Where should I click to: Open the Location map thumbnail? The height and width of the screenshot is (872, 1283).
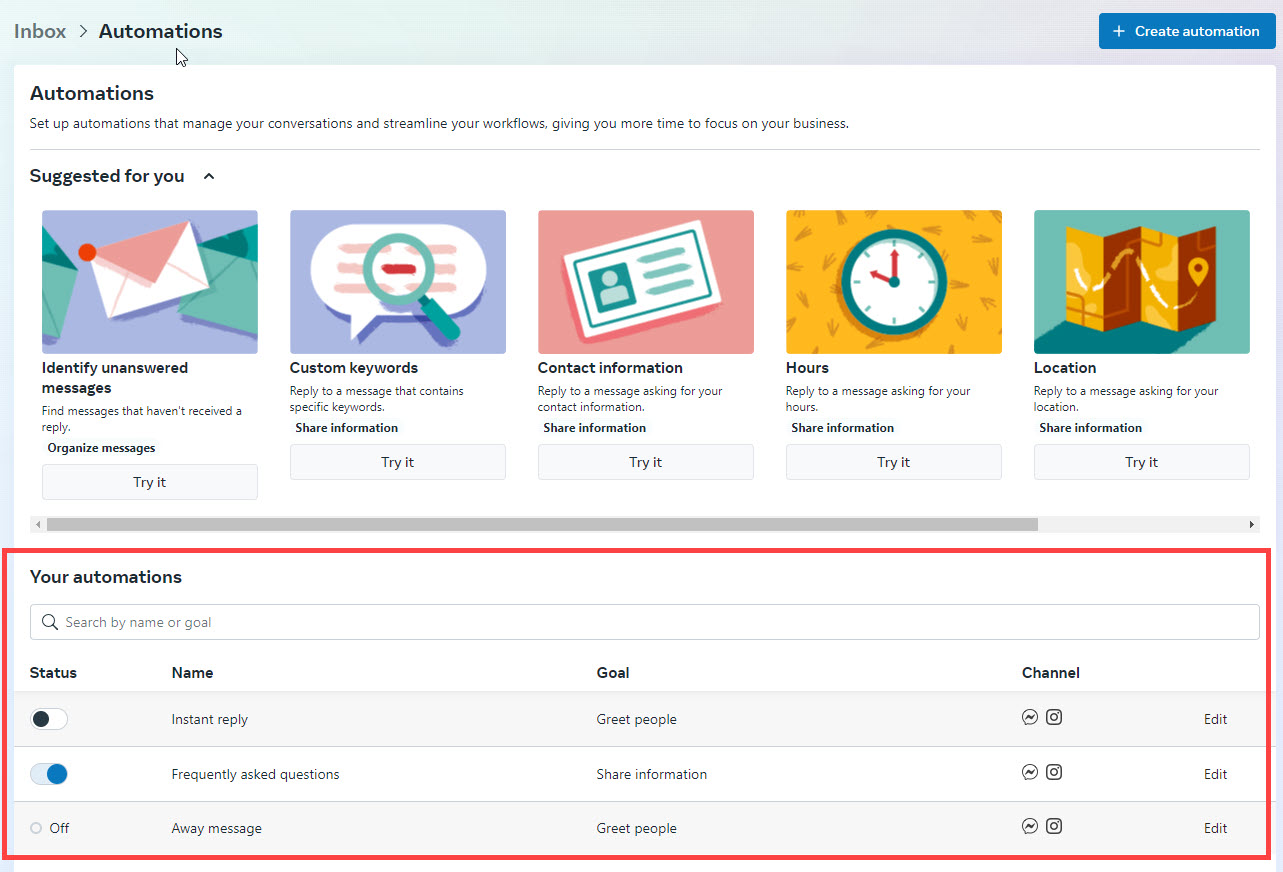tap(1141, 282)
